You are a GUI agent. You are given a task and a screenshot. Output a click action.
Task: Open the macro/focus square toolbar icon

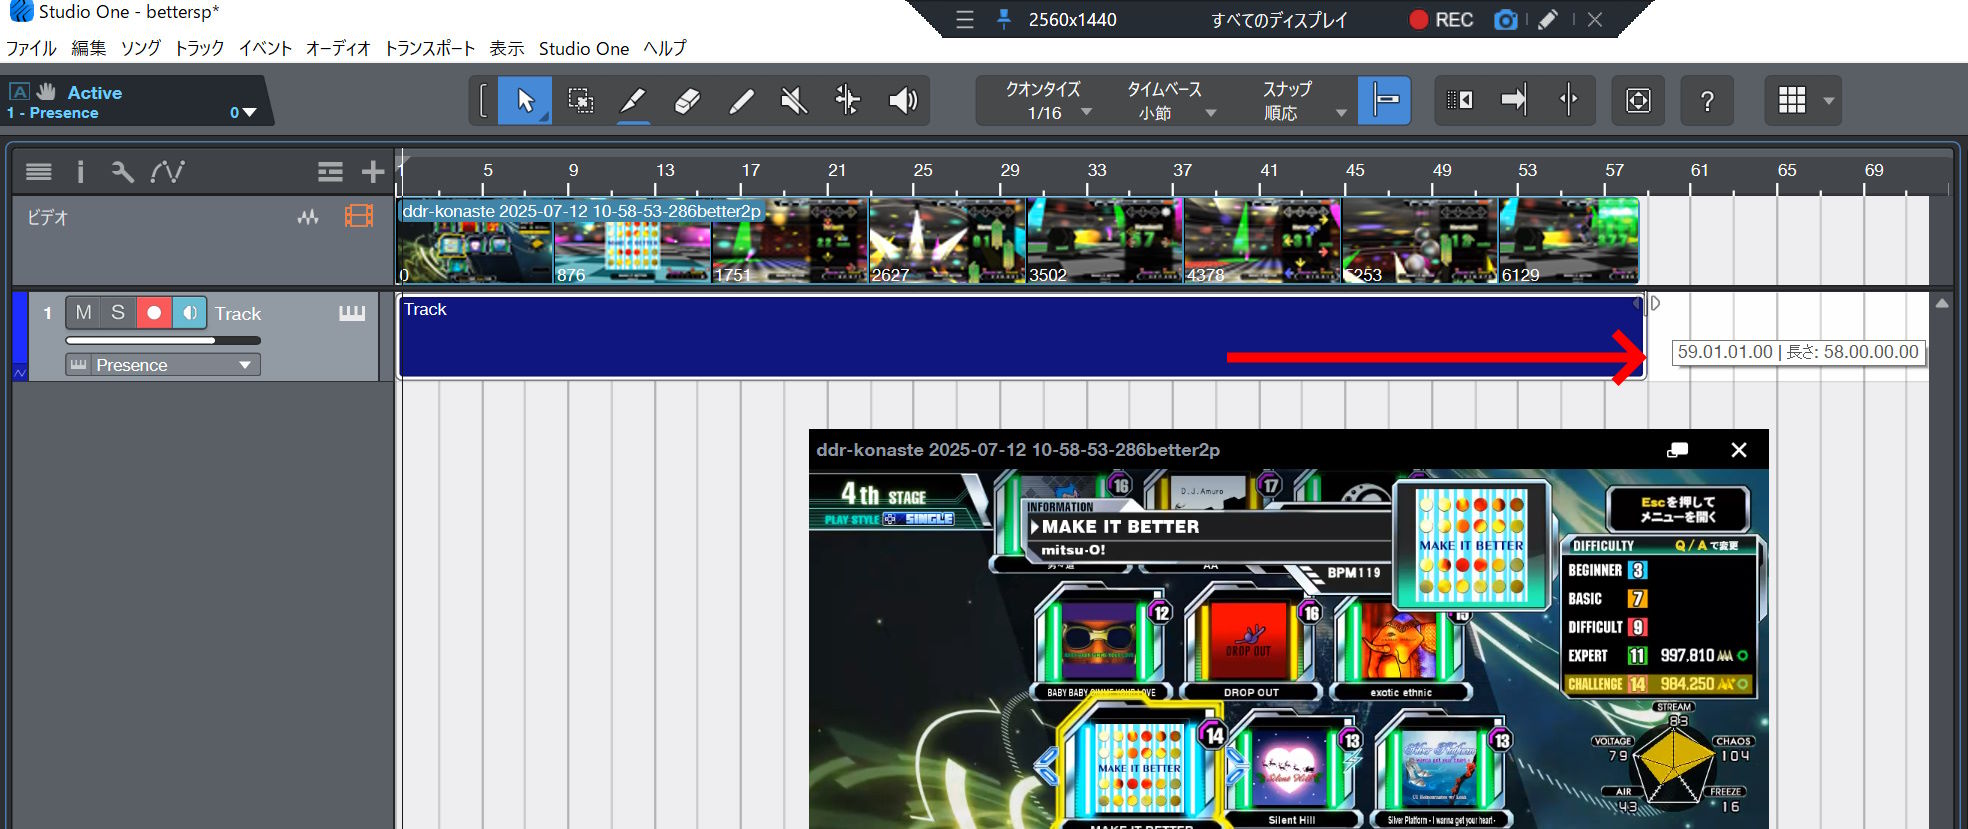pos(1638,100)
